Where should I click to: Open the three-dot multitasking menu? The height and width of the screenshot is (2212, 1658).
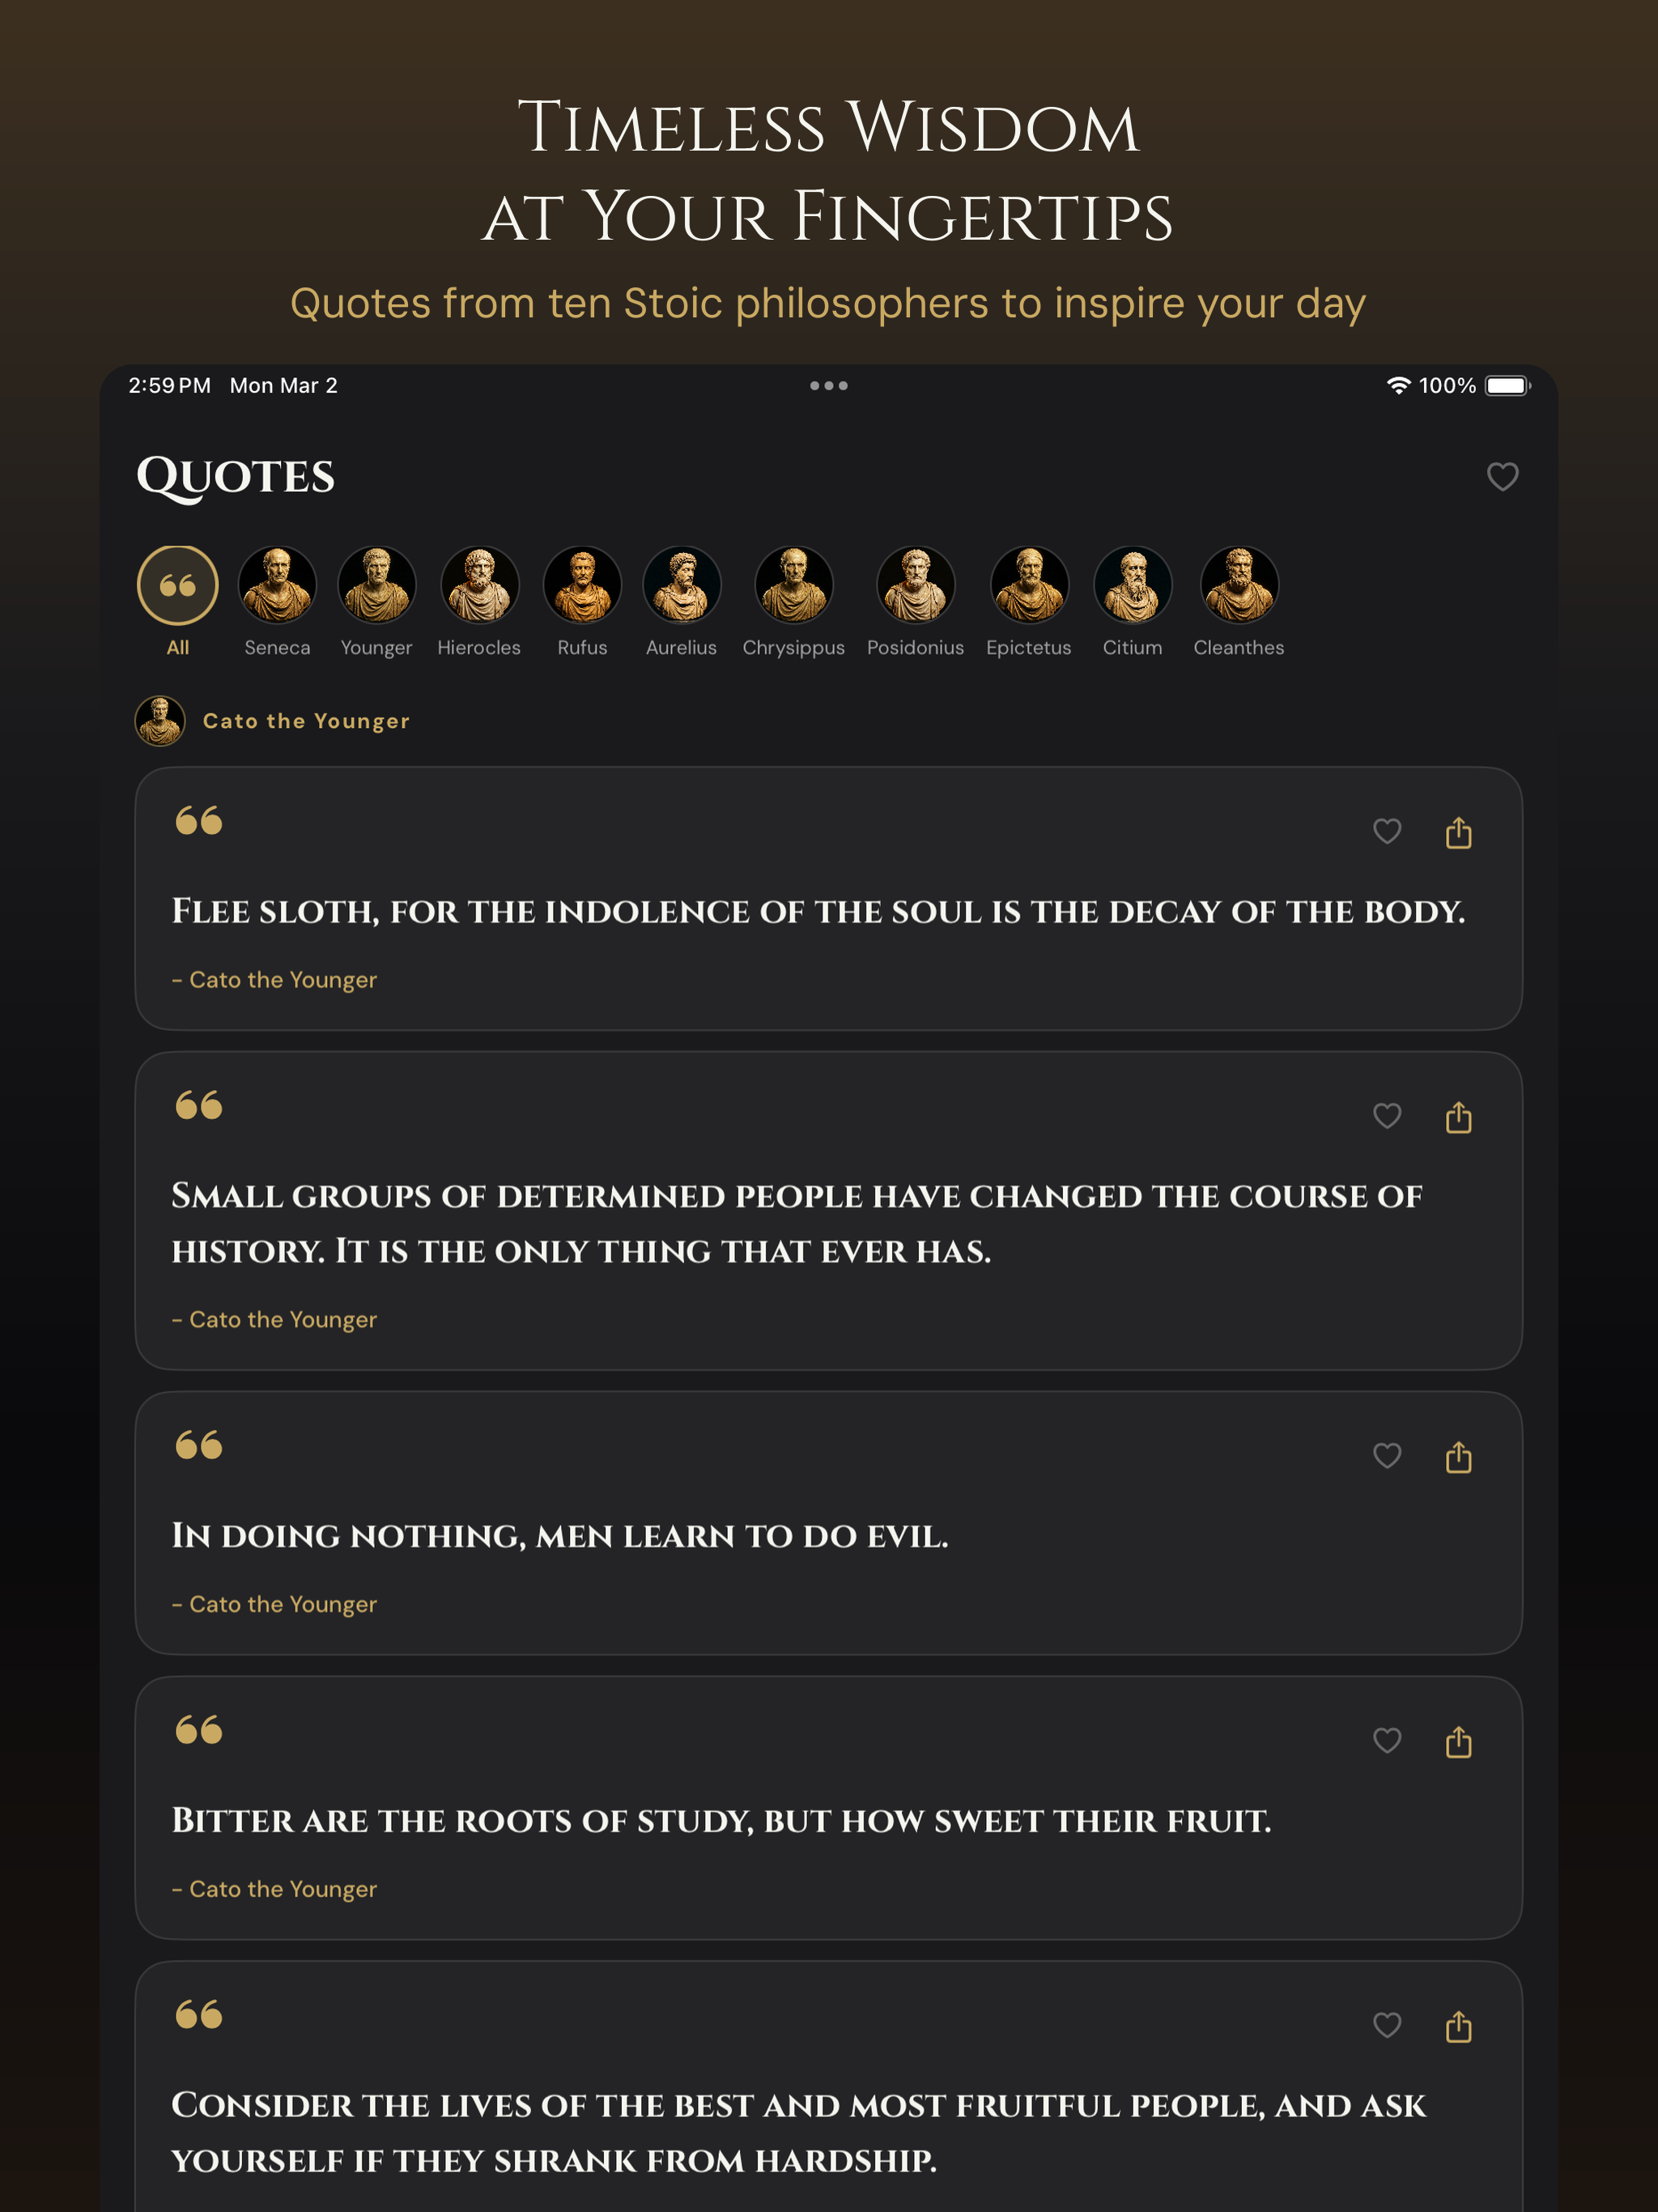coord(829,385)
